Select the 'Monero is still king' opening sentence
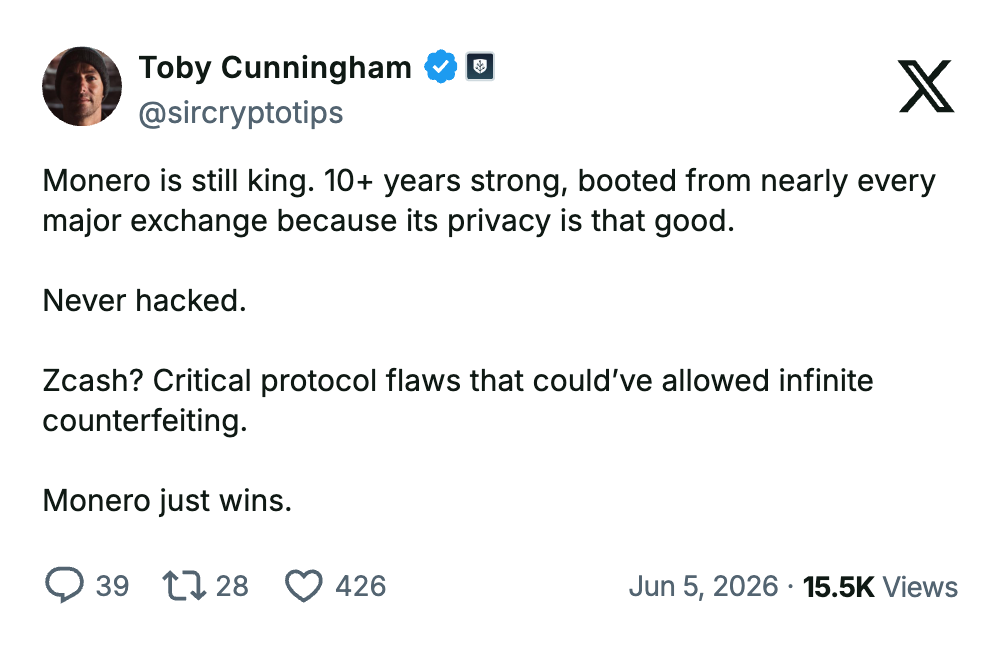 (x=179, y=181)
